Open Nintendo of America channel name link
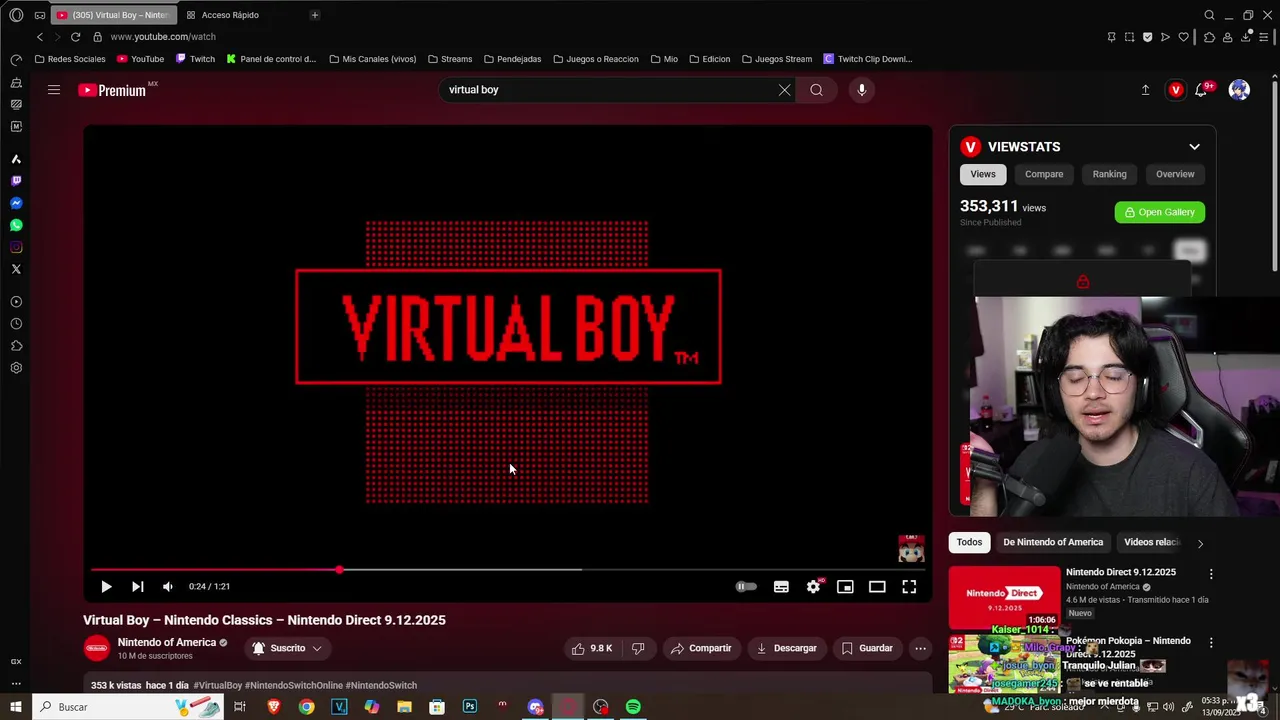Screen dimensions: 1280x720 coord(167,642)
